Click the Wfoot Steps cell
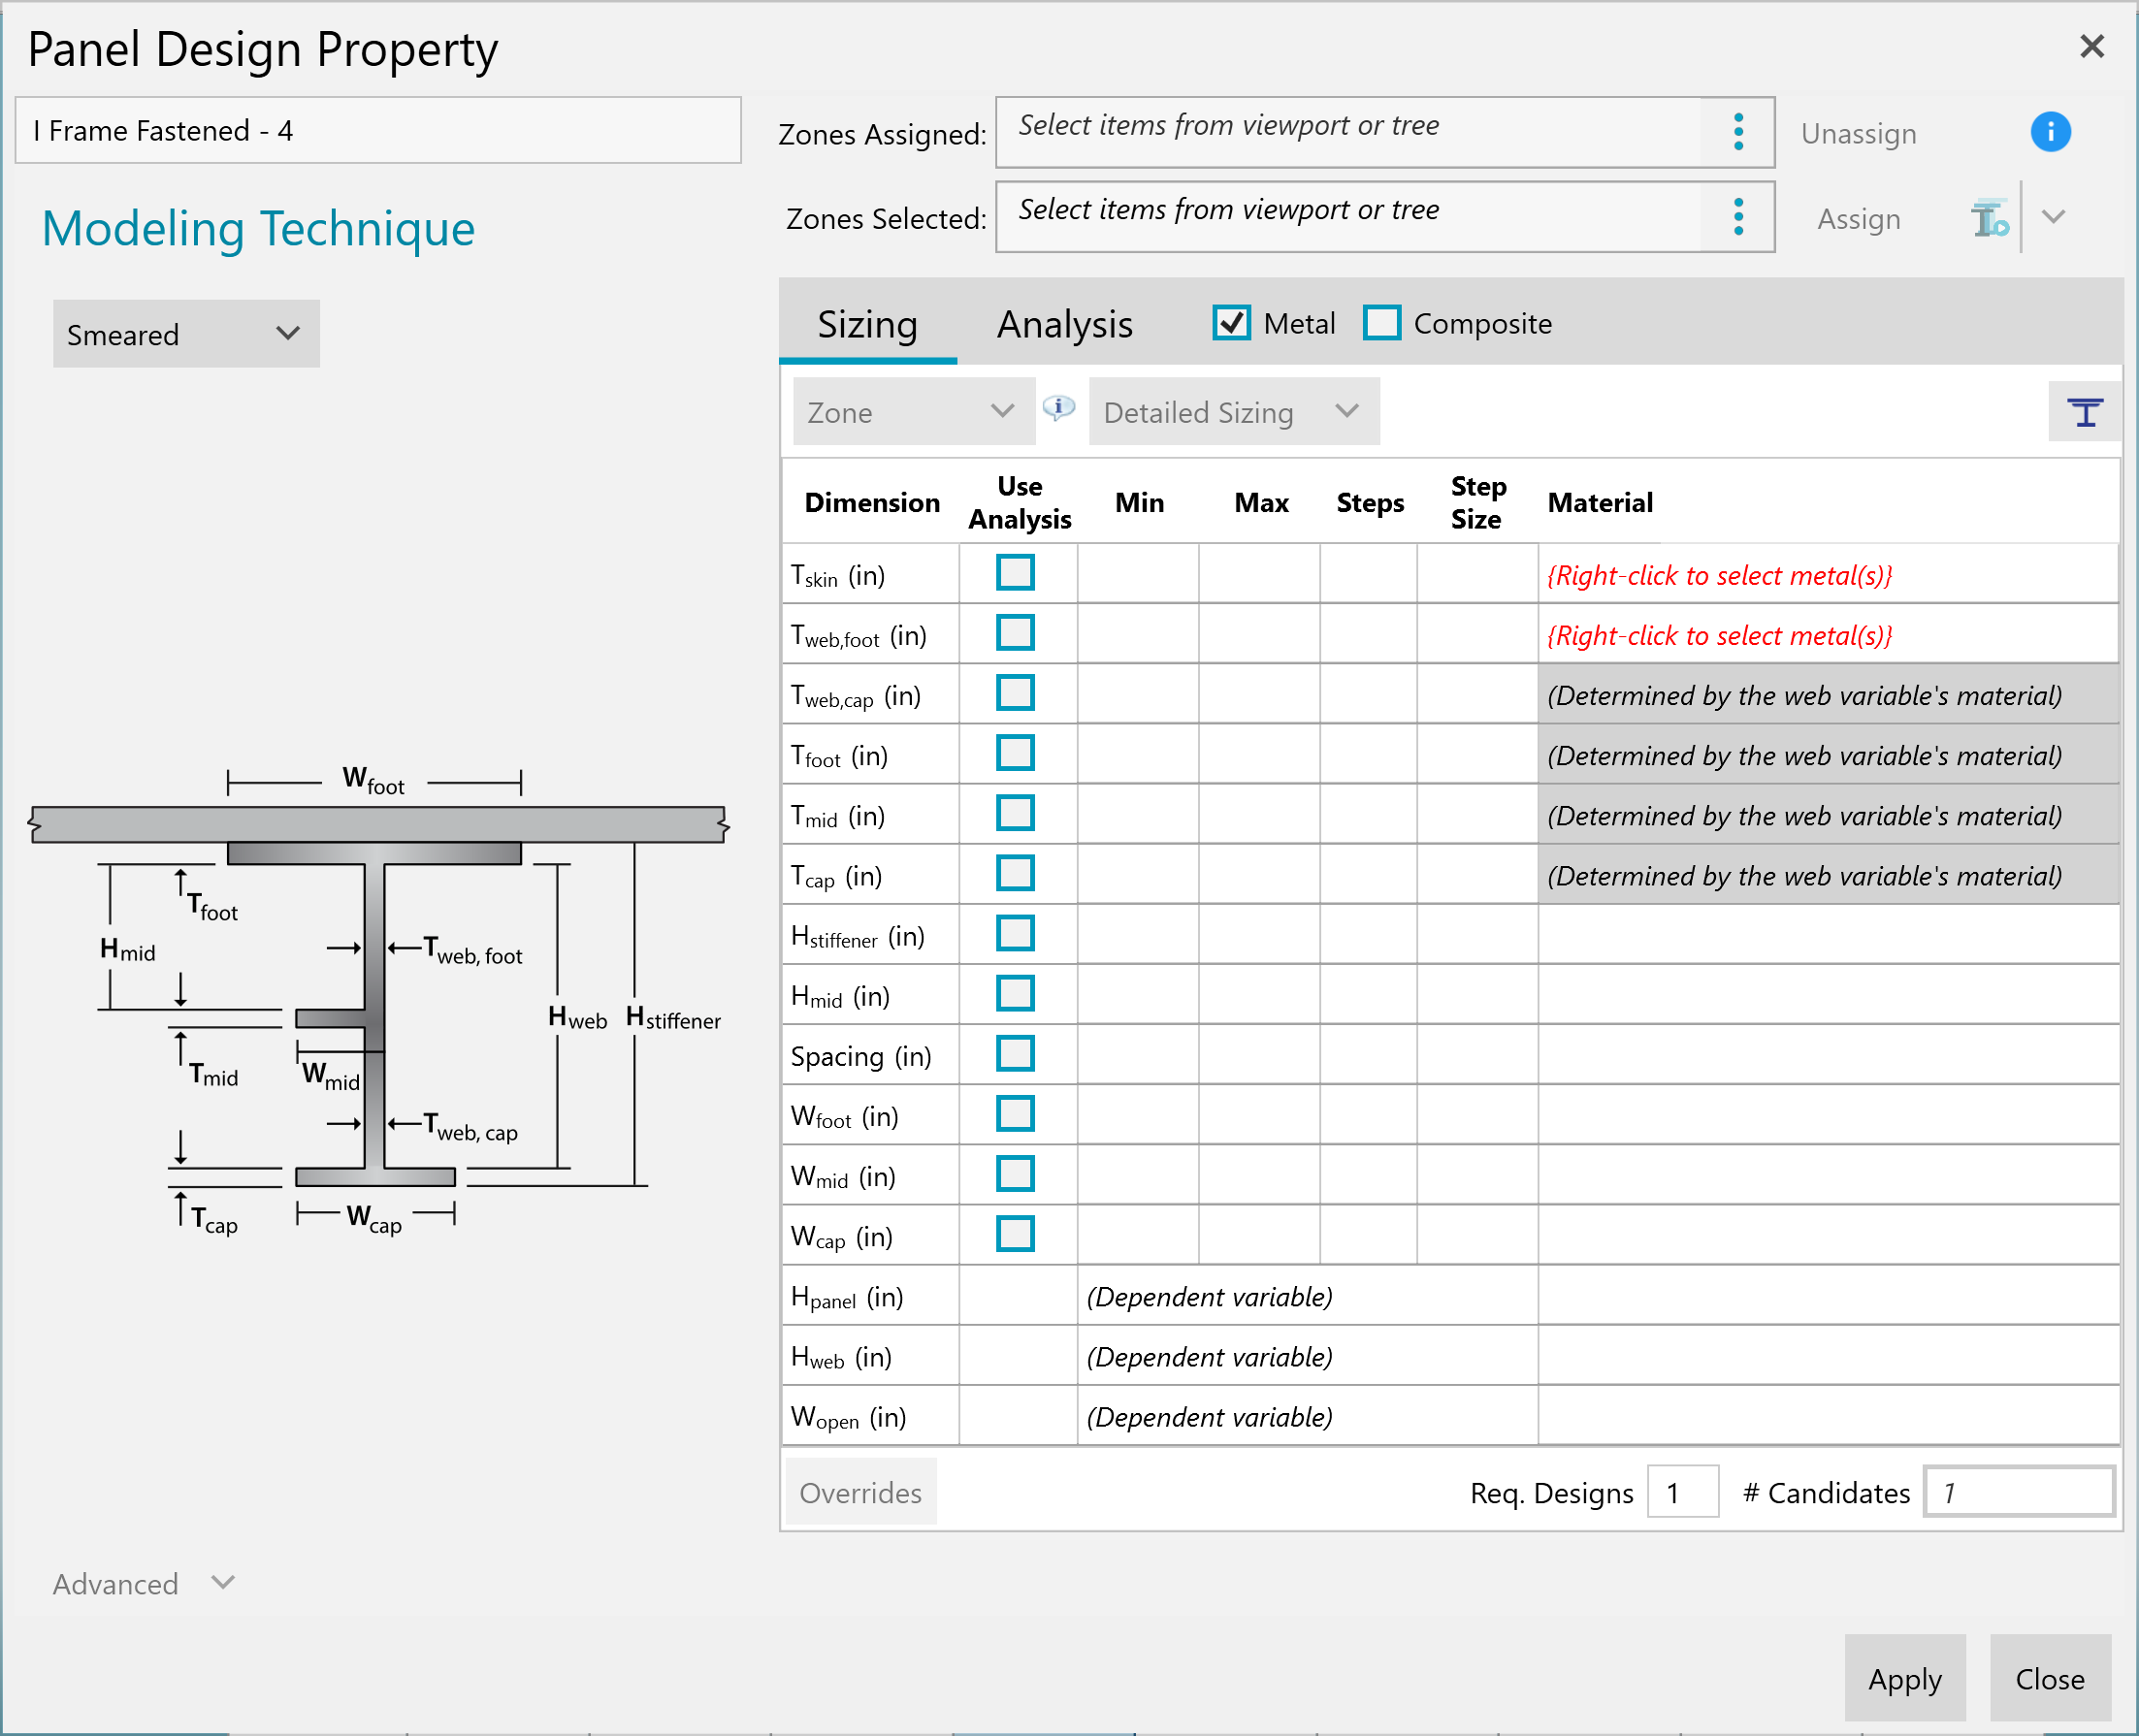This screenshot has width=2139, height=1736. point(1368,1114)
